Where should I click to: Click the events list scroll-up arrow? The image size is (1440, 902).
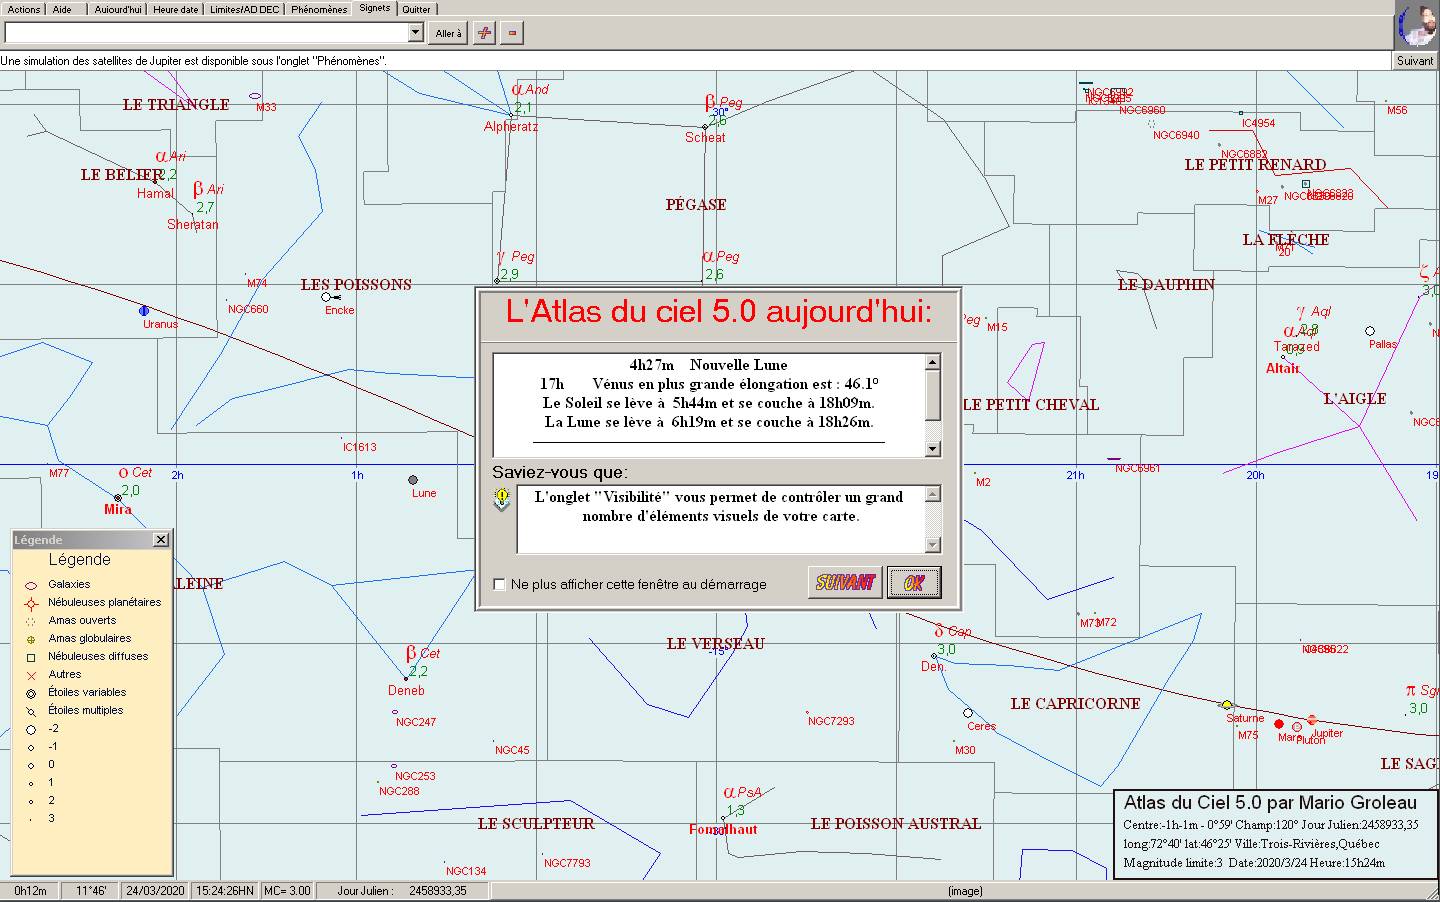click(933, 362)
